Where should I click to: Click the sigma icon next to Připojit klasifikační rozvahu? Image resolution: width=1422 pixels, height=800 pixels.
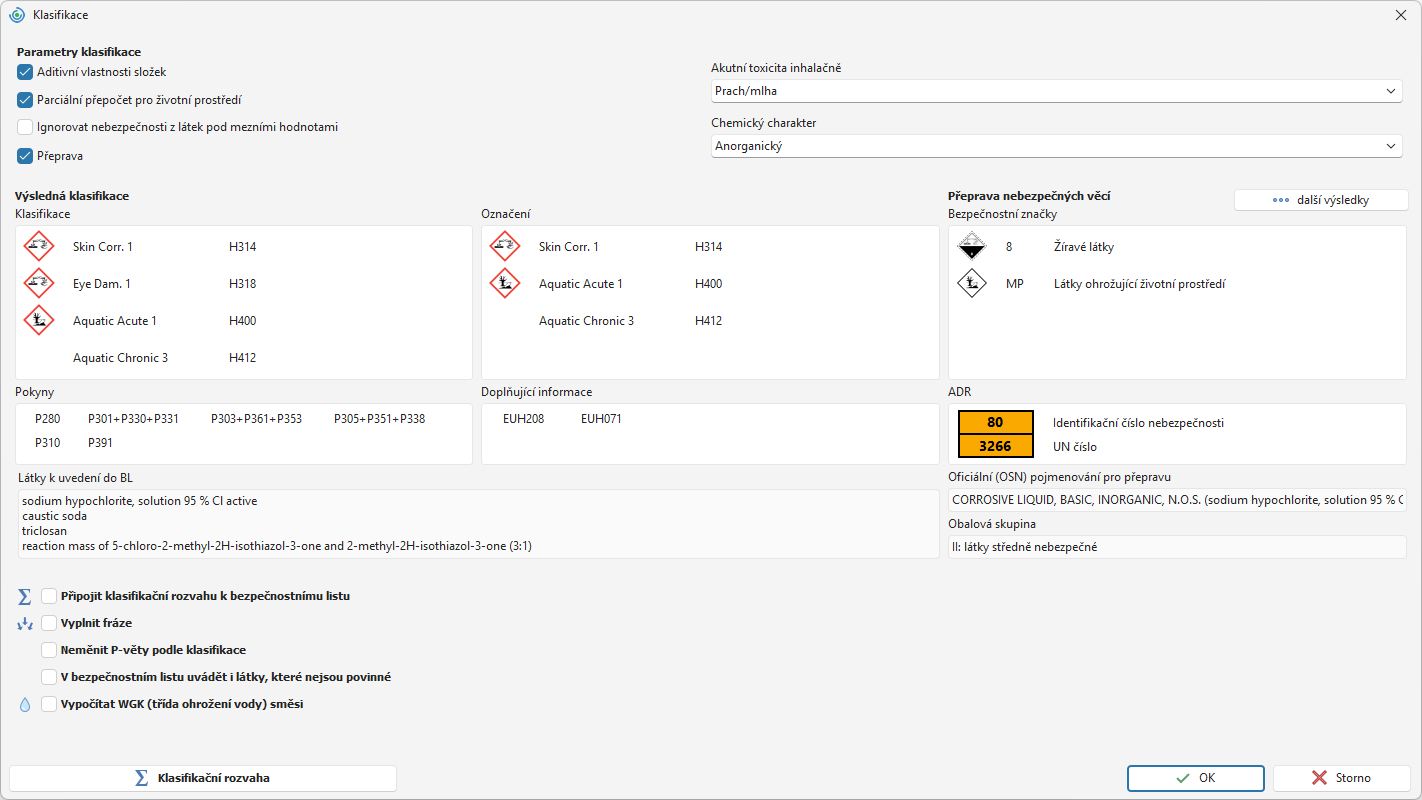pos(25,596)
